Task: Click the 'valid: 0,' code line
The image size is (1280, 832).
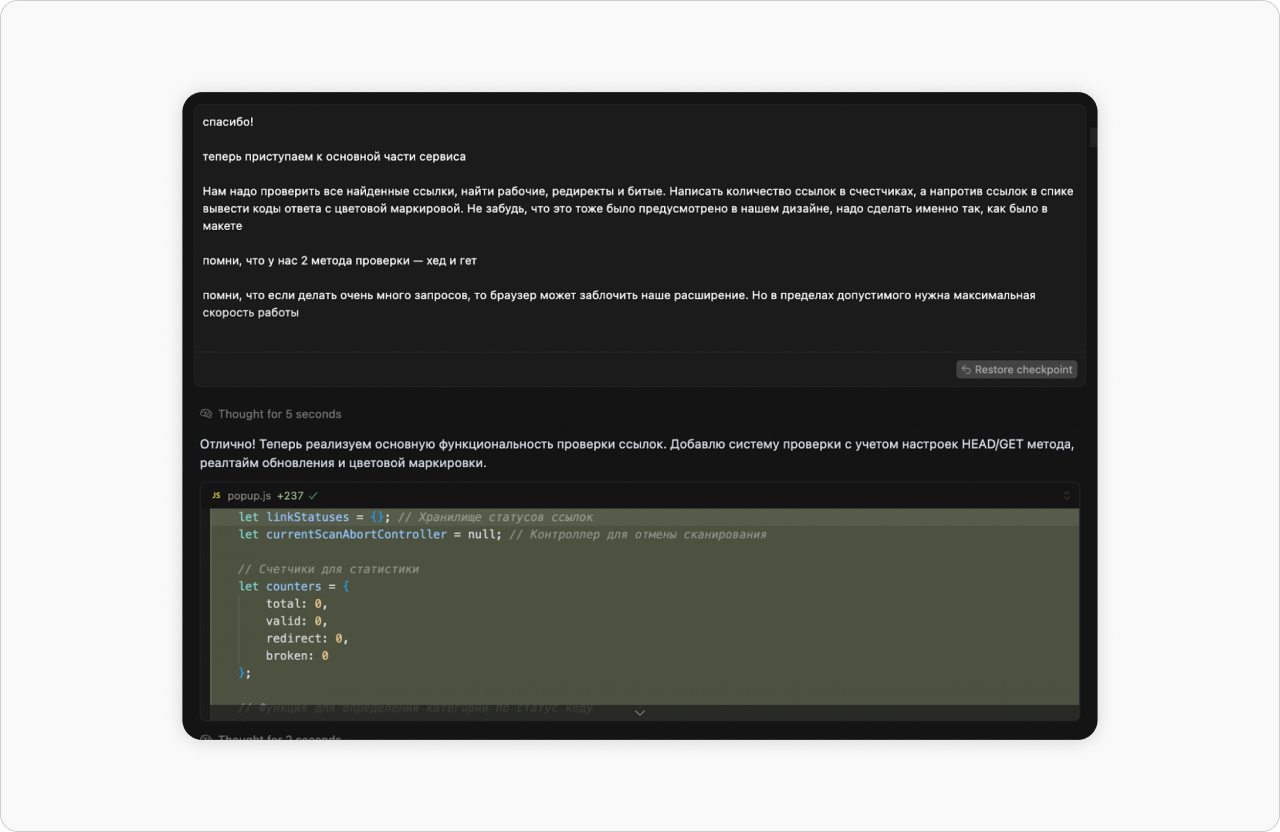Action: (x=297, y=621)
